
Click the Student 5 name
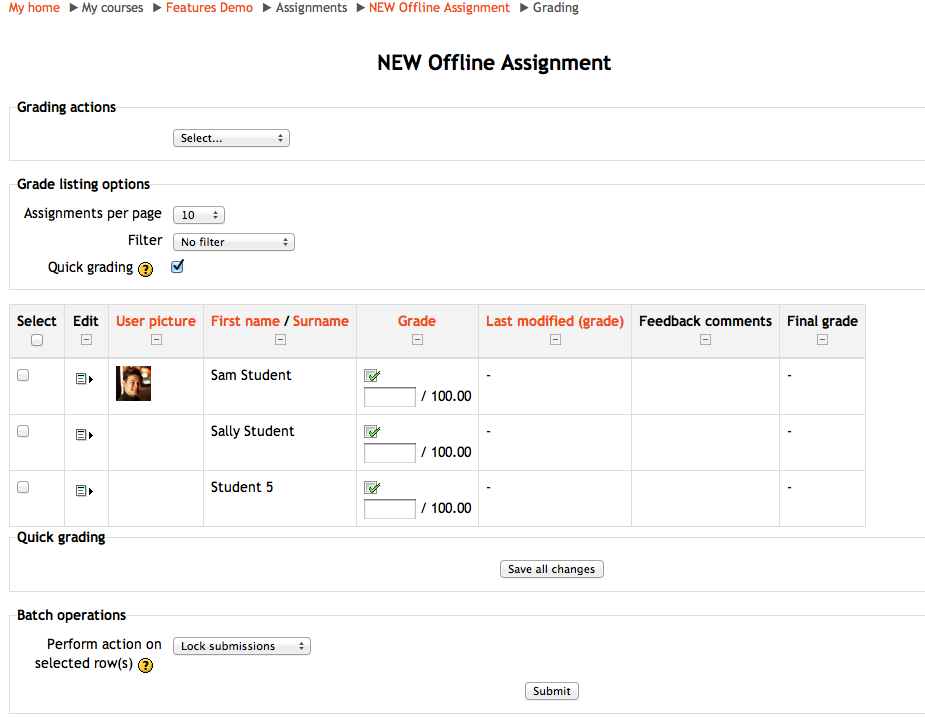(242, 487)
